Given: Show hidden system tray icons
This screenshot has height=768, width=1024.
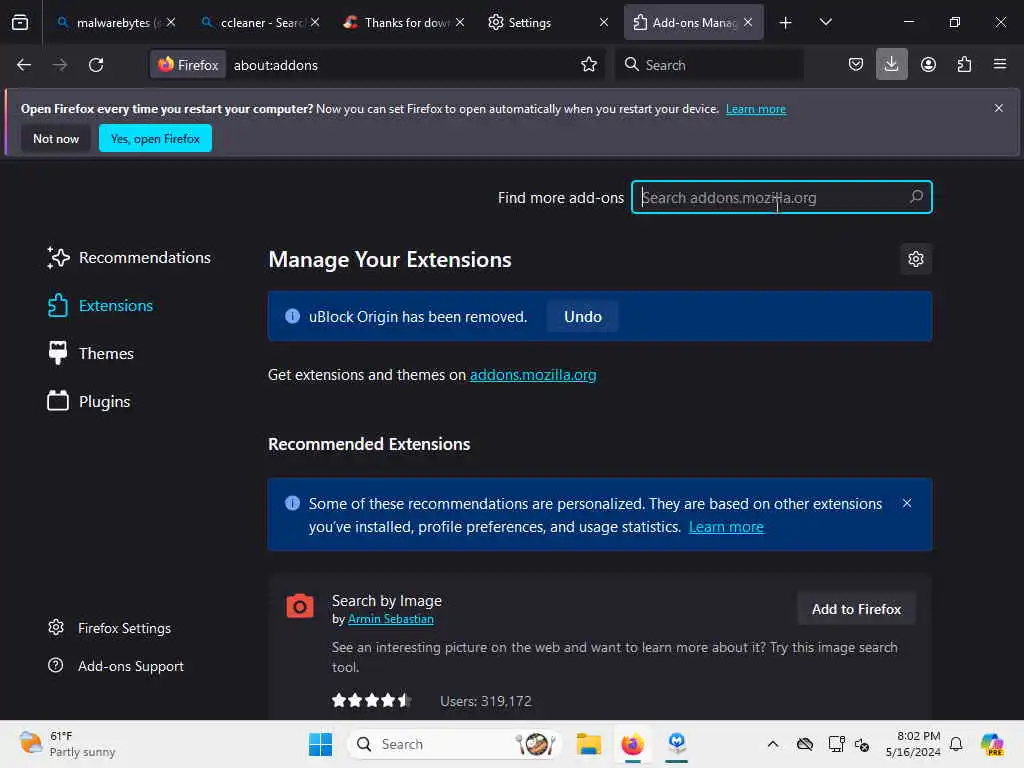Looking at the screenshot, I should [772, 744].
